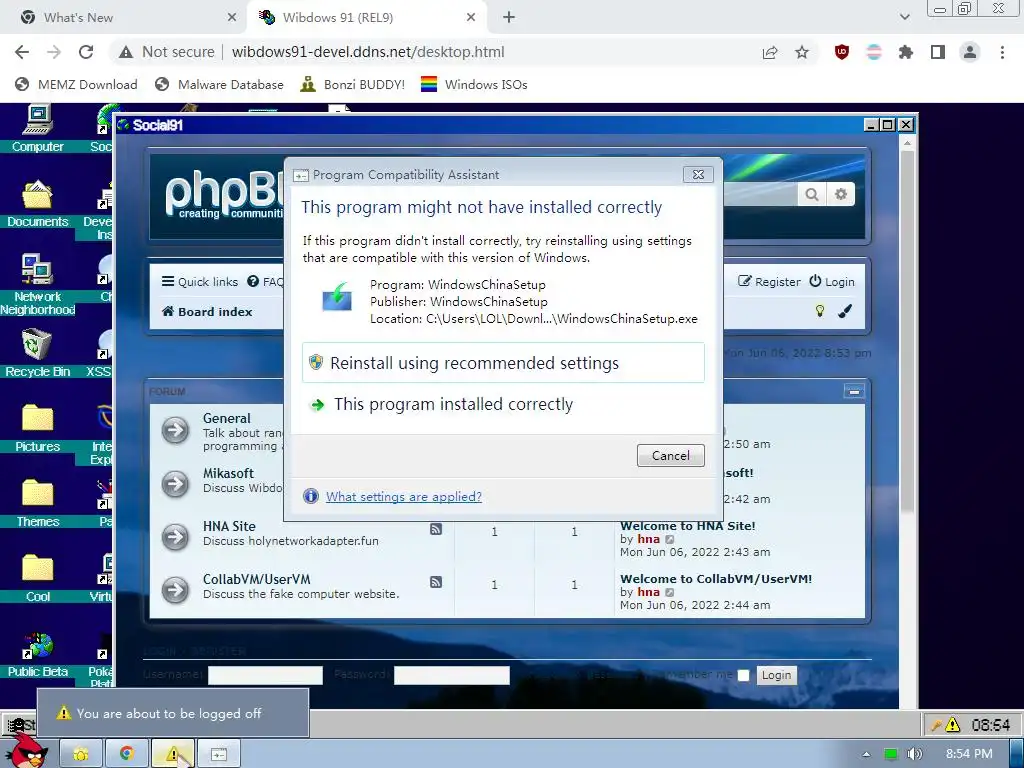Screen dimensions: 1024x768
Task: Open Chrome three-dot menu
Action: pyautogui.click(x=1002, y=52)
